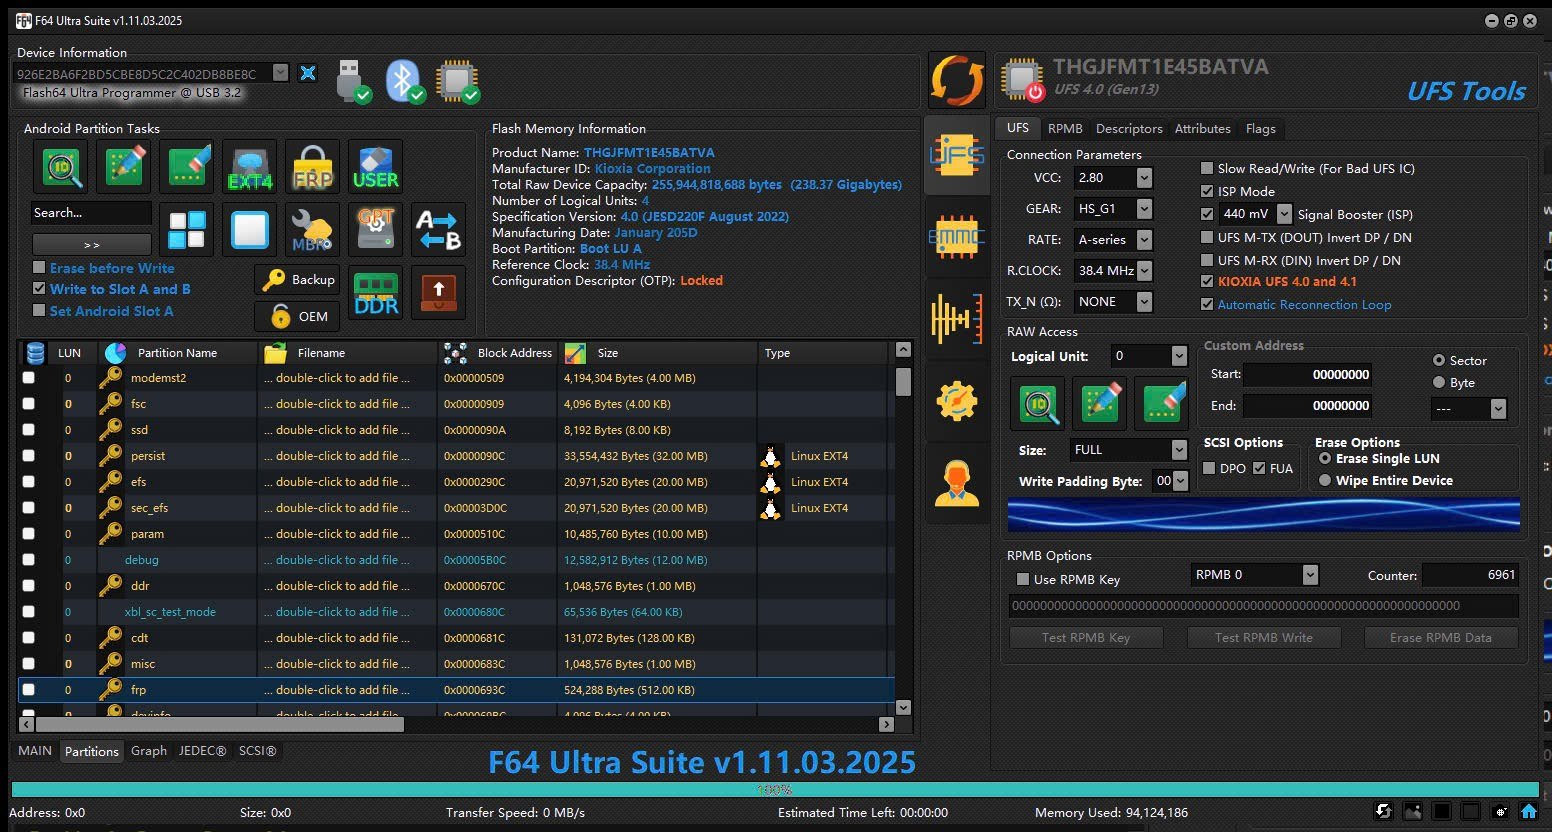The width and height of the screenshot is (1552, 832).
Task: Click the USB connection status icon
Action: pyautogui.click(x=353, y=81)
